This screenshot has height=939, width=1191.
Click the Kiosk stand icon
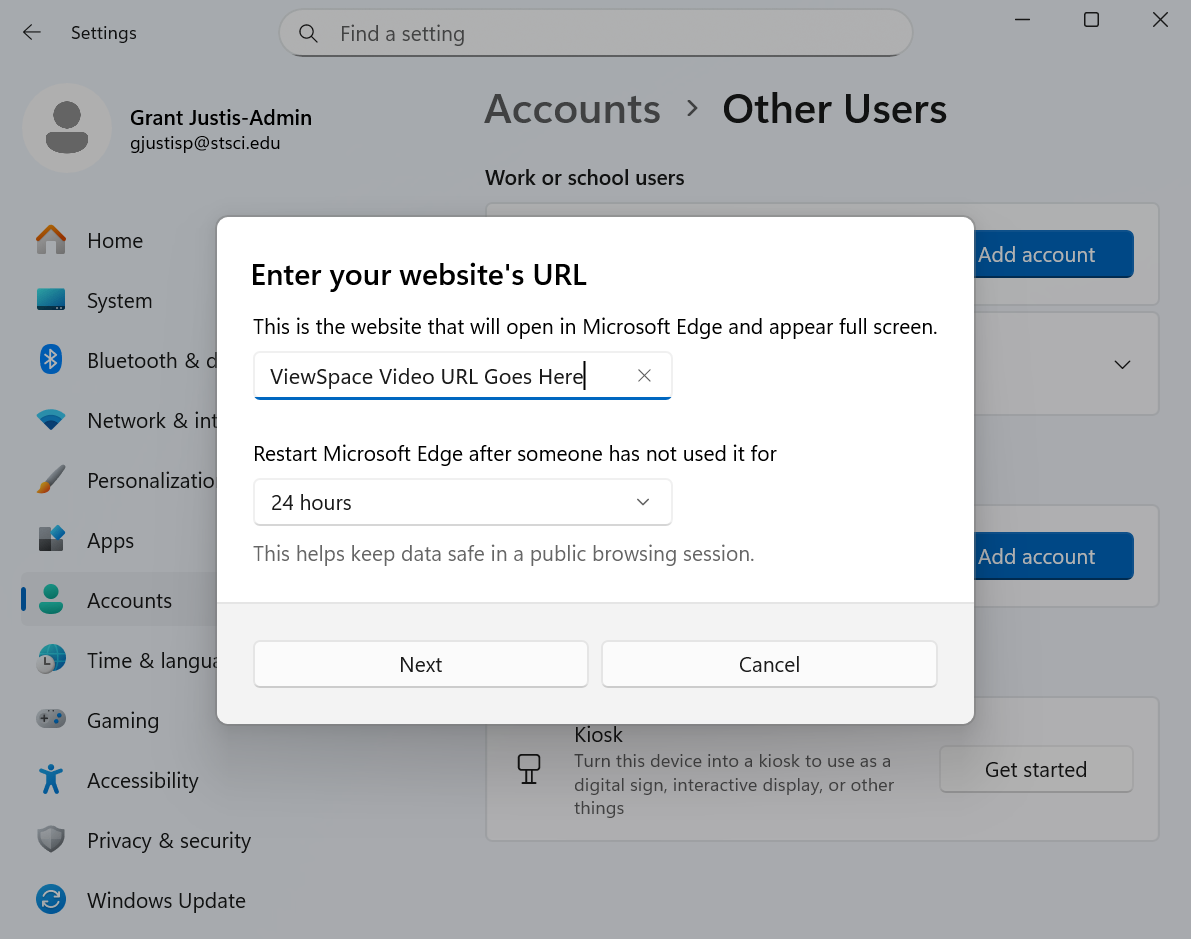[x=529, y=769]
